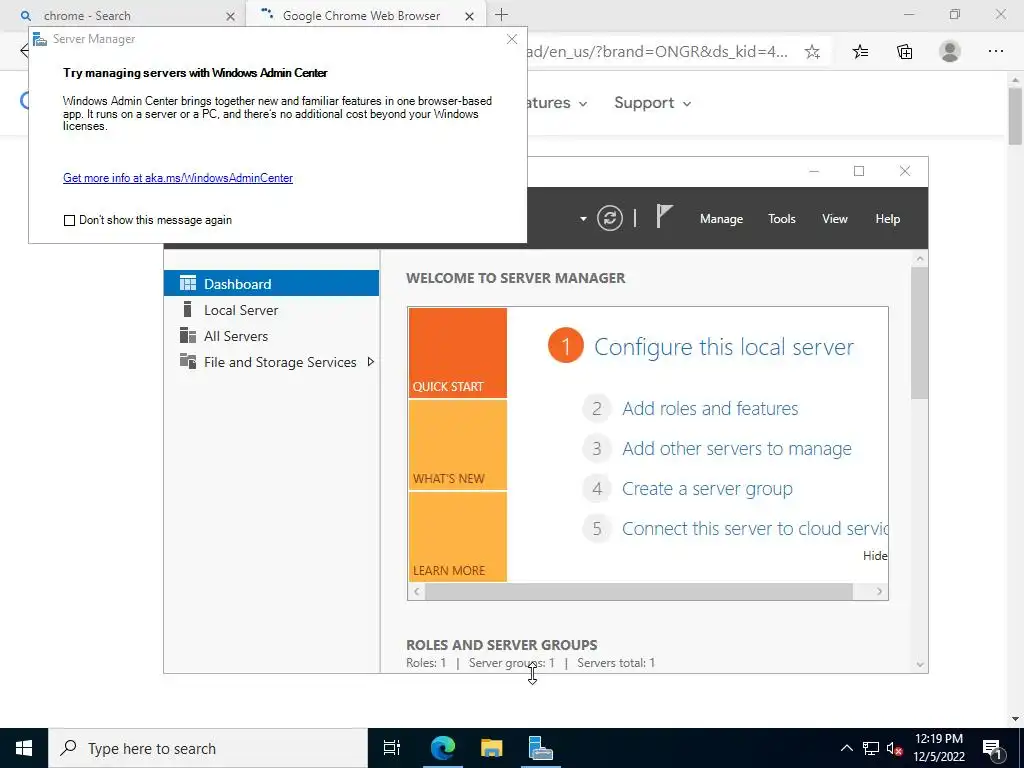Click the welcome tile scroll right arrow

point(879,592)
